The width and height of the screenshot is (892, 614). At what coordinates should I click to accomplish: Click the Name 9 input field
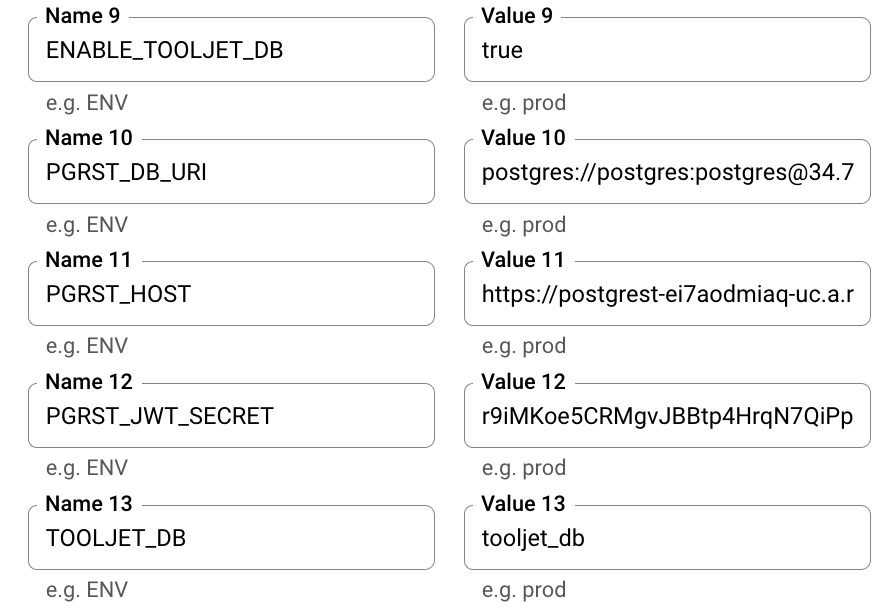point(231,50)
